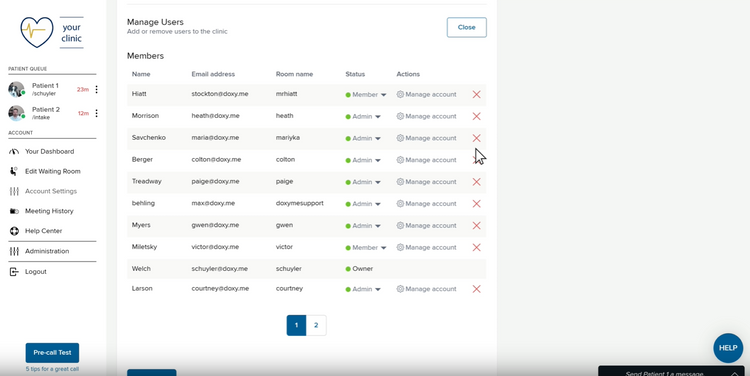Remove user behling with red X
Image resolution: width=750 pixels, height=376 pixels.
point(476,204)
